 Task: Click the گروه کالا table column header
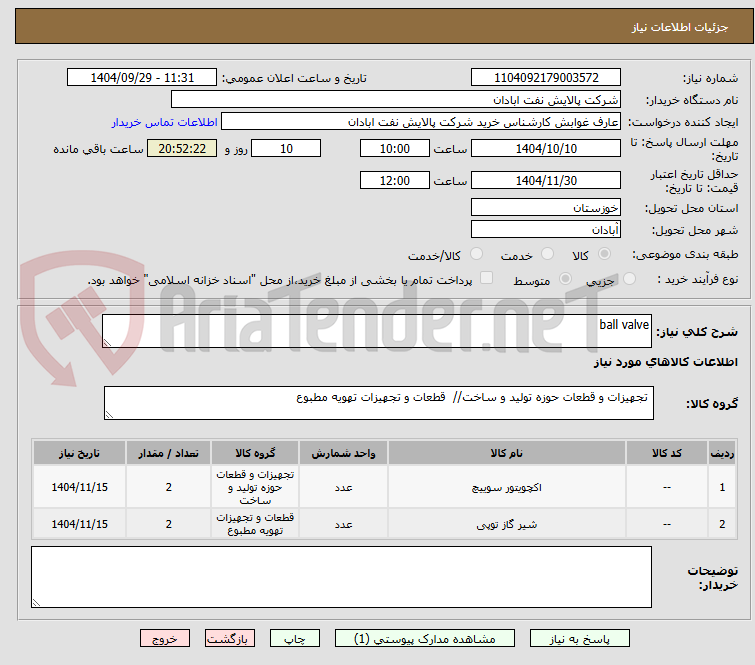tap(255, 453)
